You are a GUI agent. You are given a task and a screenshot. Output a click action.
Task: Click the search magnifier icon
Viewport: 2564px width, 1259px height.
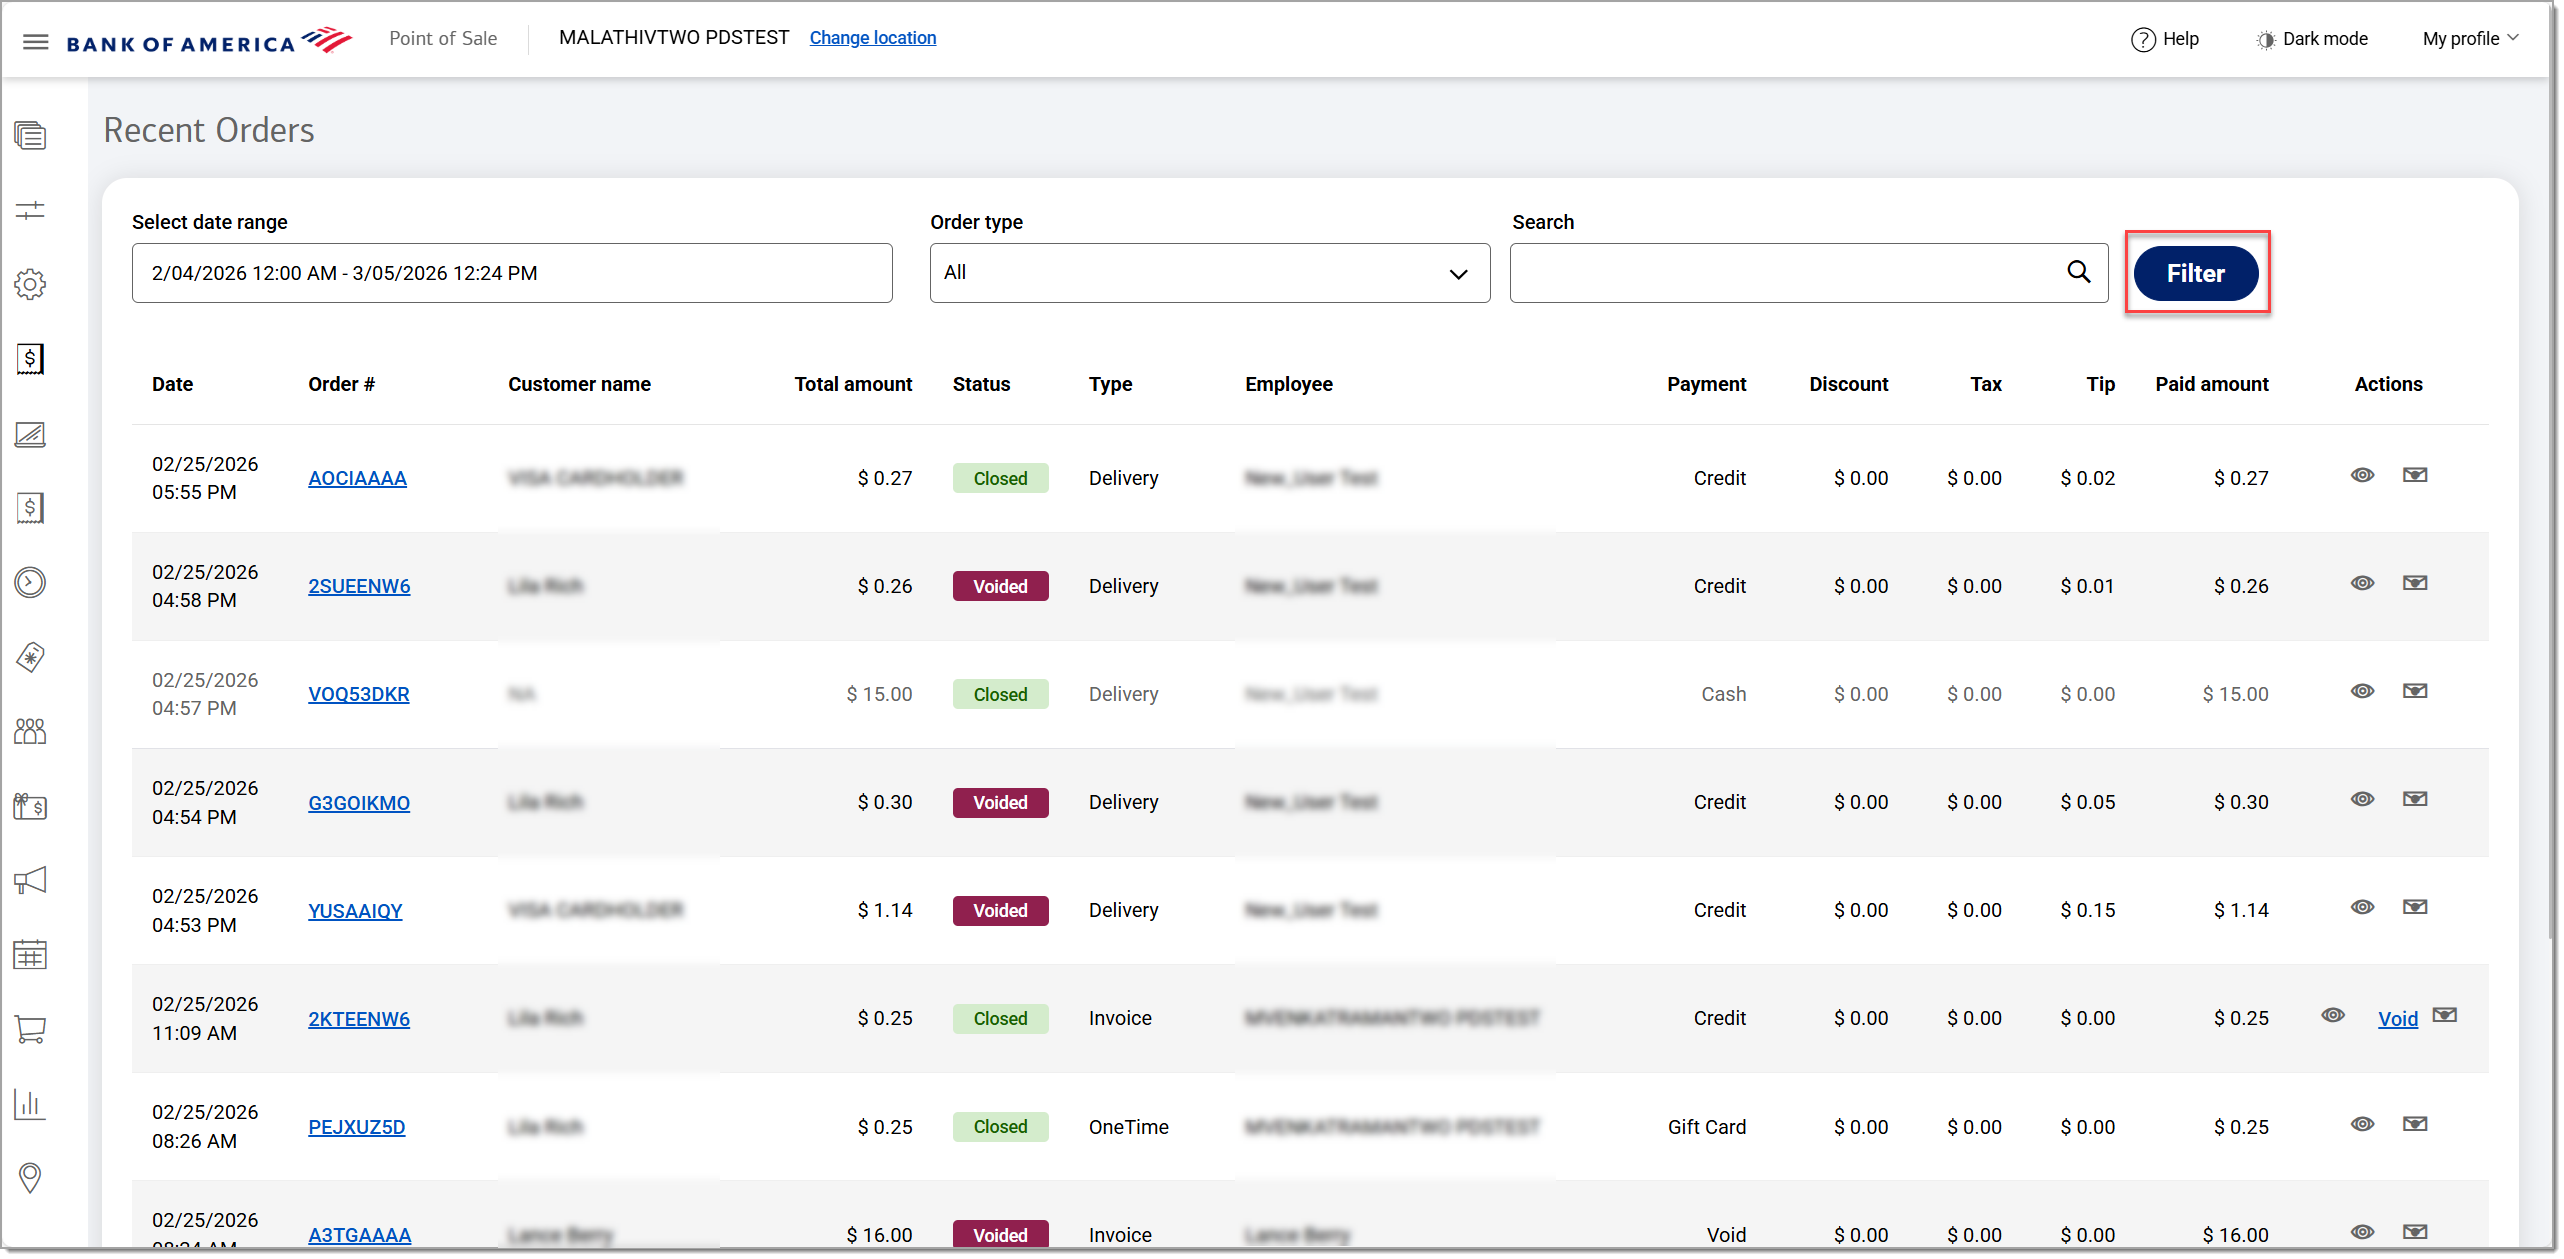[x=2078, y=272]
